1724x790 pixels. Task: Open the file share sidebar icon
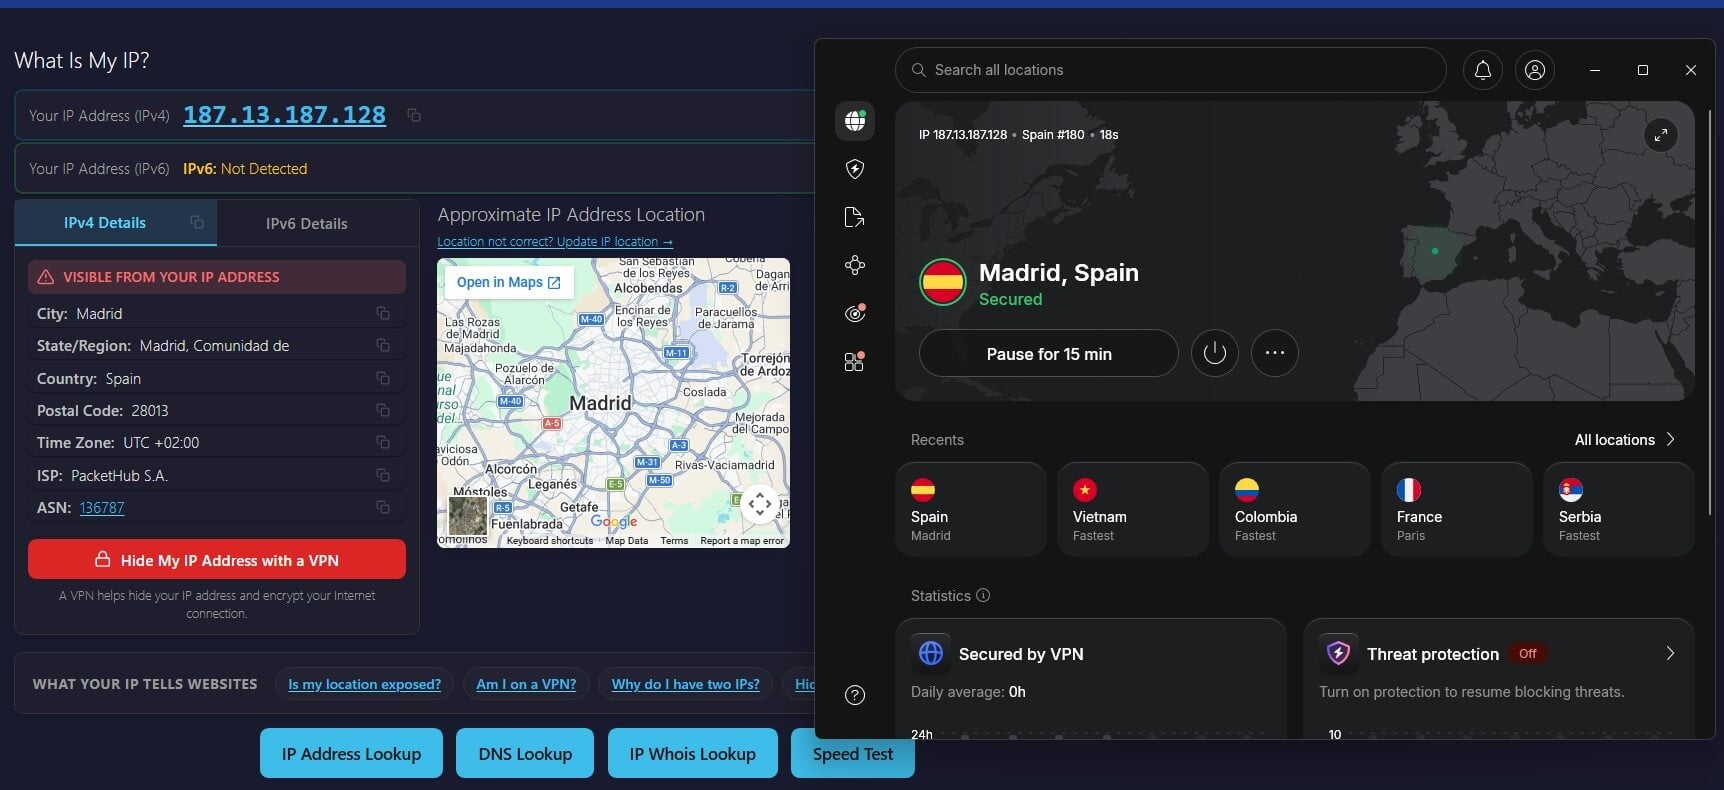tap(854, 217)
